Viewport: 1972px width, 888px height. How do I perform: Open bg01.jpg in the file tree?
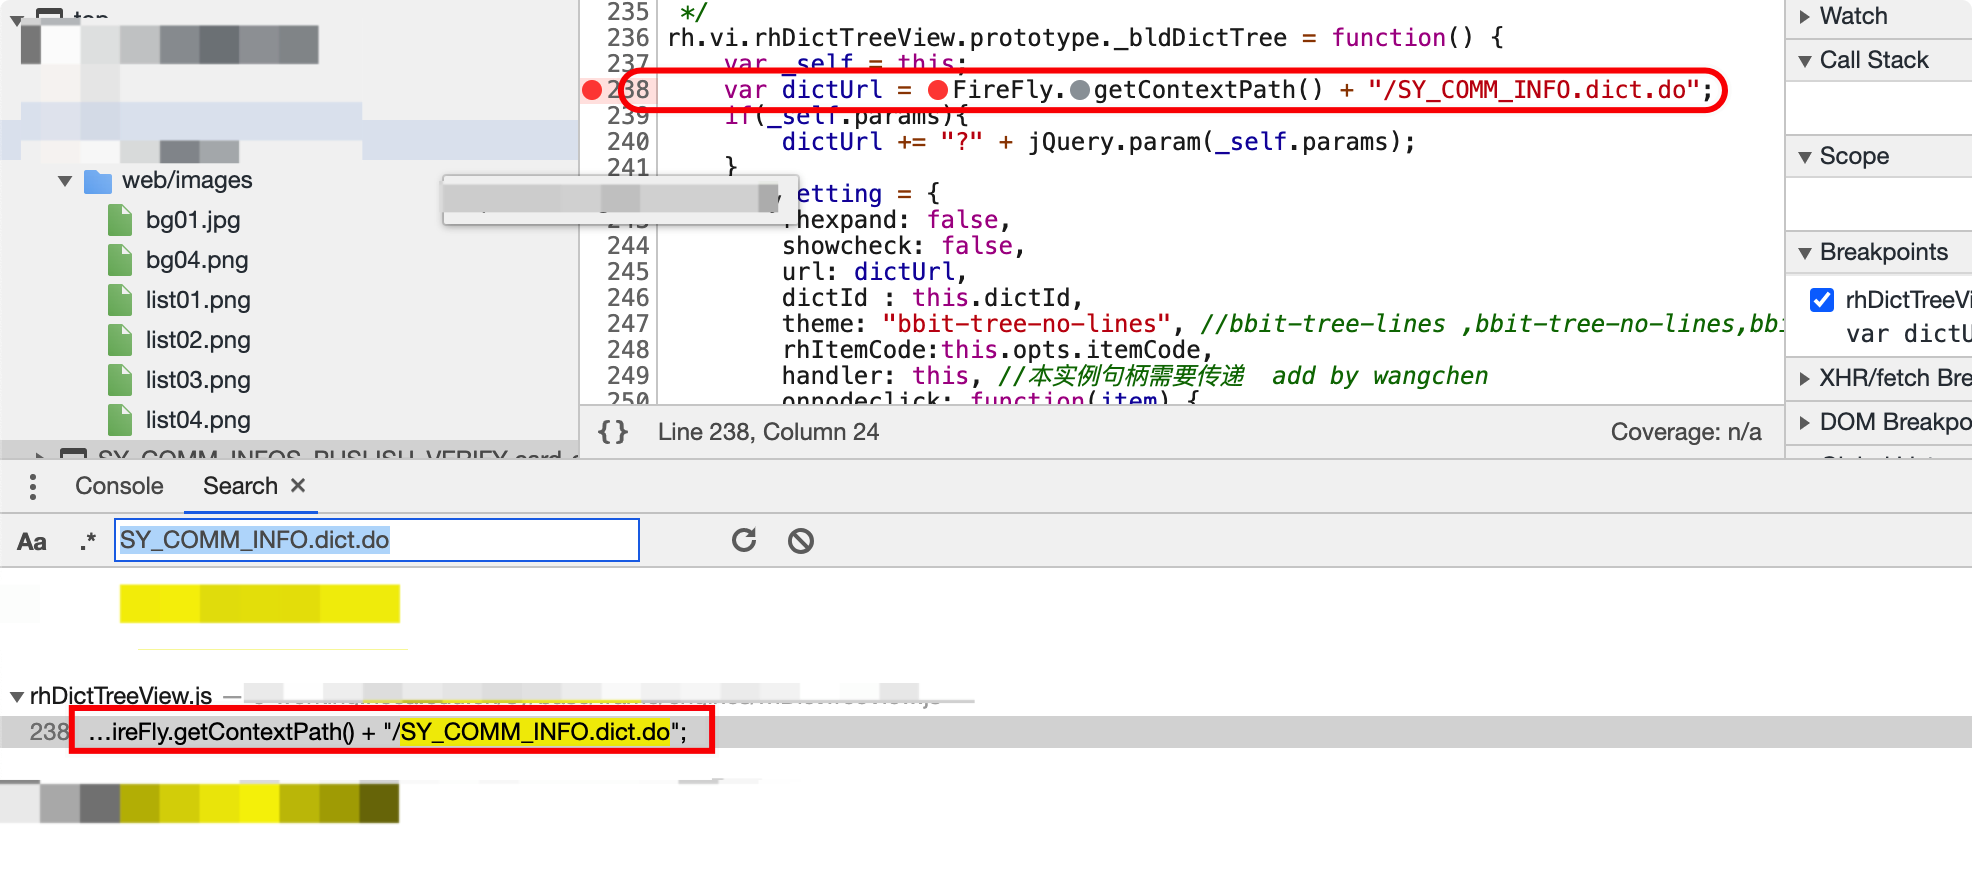193,220
